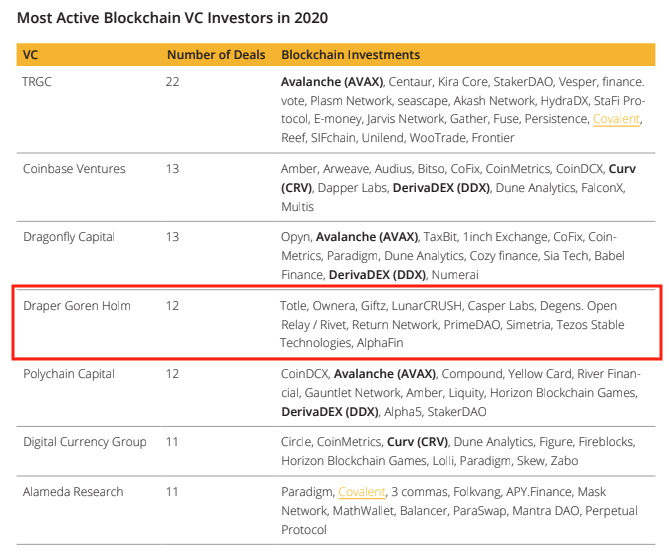This screenshot has width=669, height=557.
Task: Click 'Yellow Card' in Polychain Capital row
Action: [x=540, y=374]
